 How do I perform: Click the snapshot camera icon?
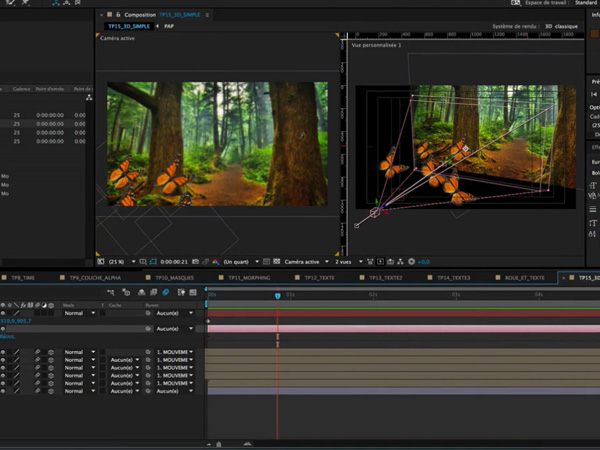(x=196, y=262)
